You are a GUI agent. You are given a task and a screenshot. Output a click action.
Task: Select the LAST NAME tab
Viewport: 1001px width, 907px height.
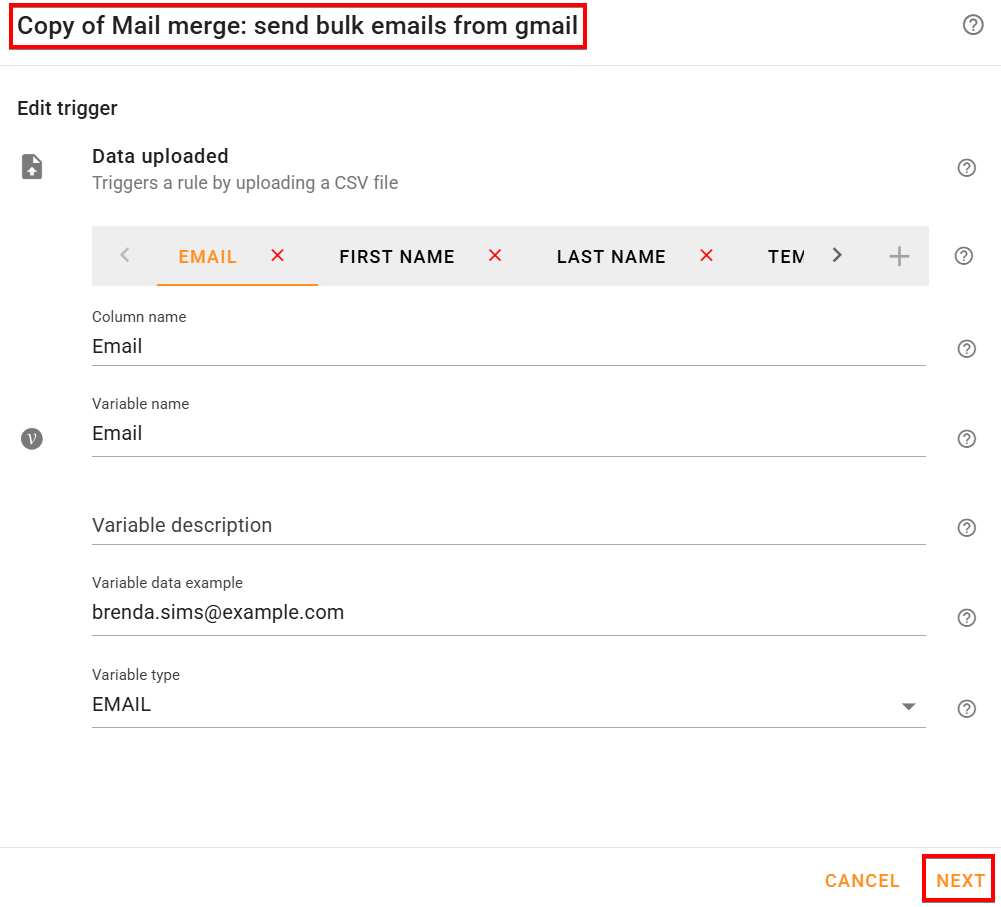610,256
